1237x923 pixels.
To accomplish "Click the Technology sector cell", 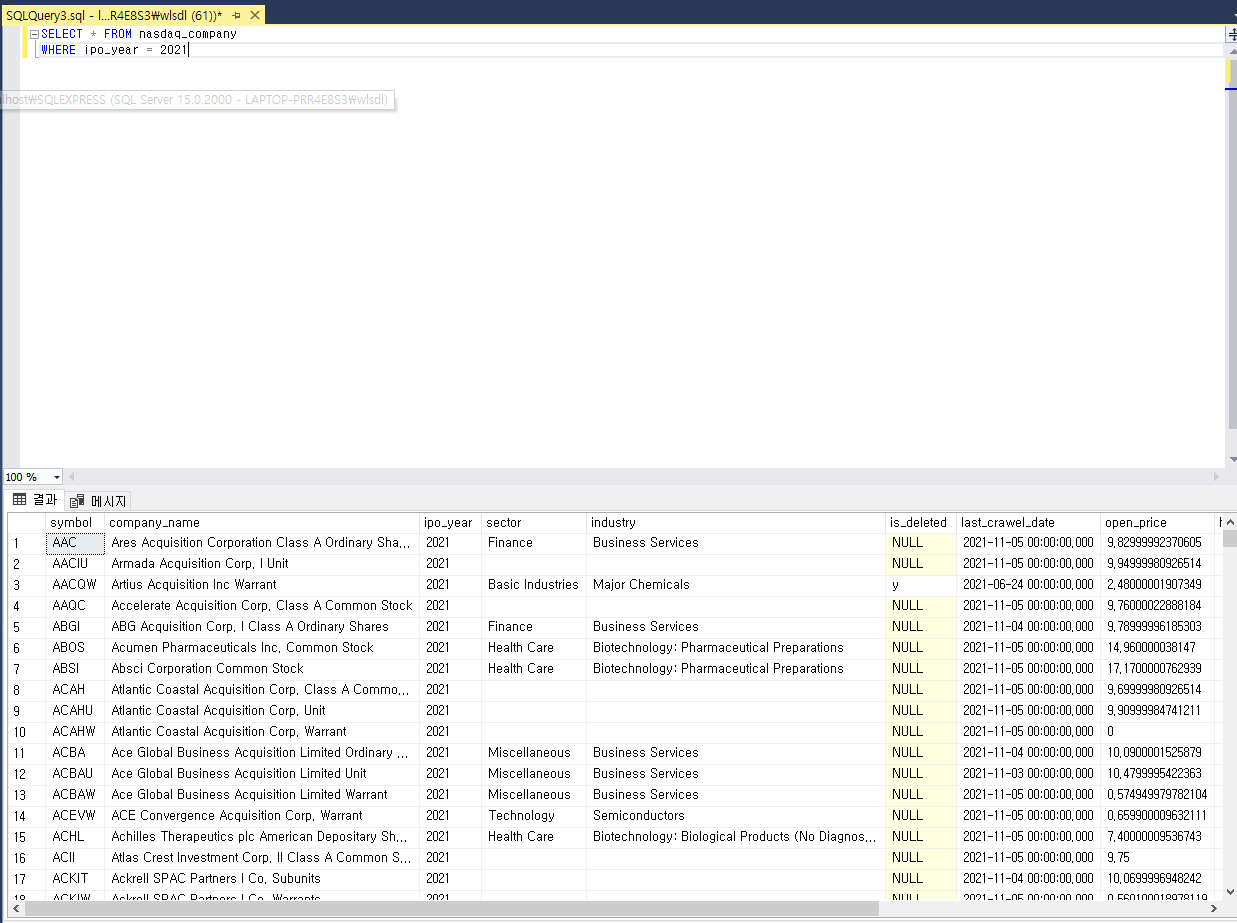I will [x=534, y=816].
